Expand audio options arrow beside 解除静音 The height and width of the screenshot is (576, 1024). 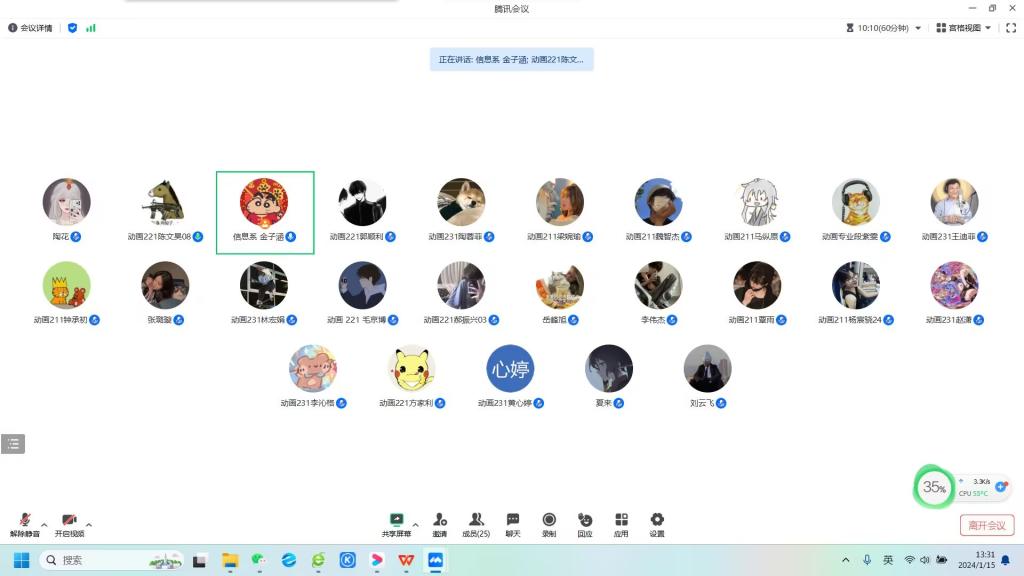pos(44,524)
